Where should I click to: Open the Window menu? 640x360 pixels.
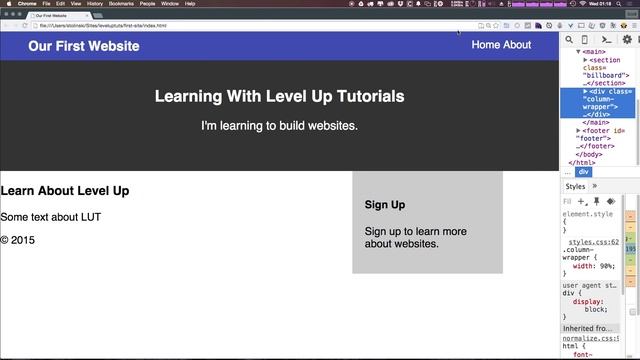pos(170,4)
